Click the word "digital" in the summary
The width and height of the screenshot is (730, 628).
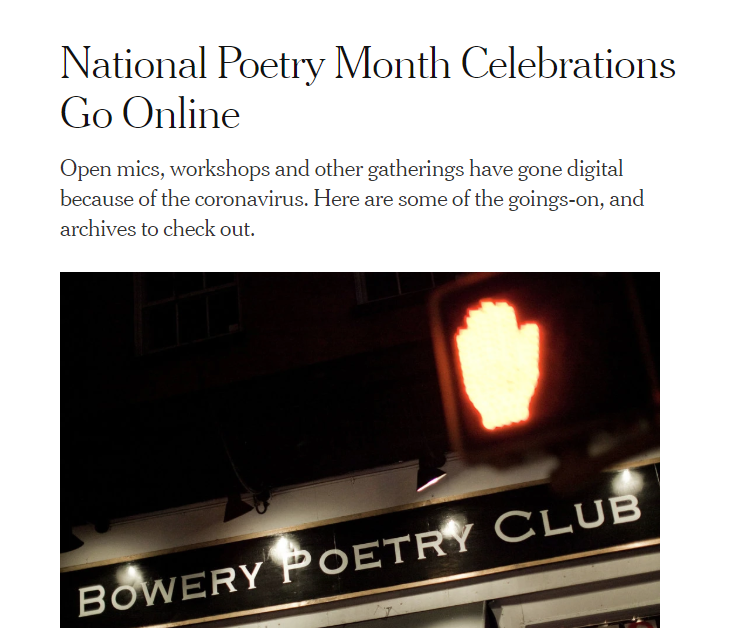593,169
